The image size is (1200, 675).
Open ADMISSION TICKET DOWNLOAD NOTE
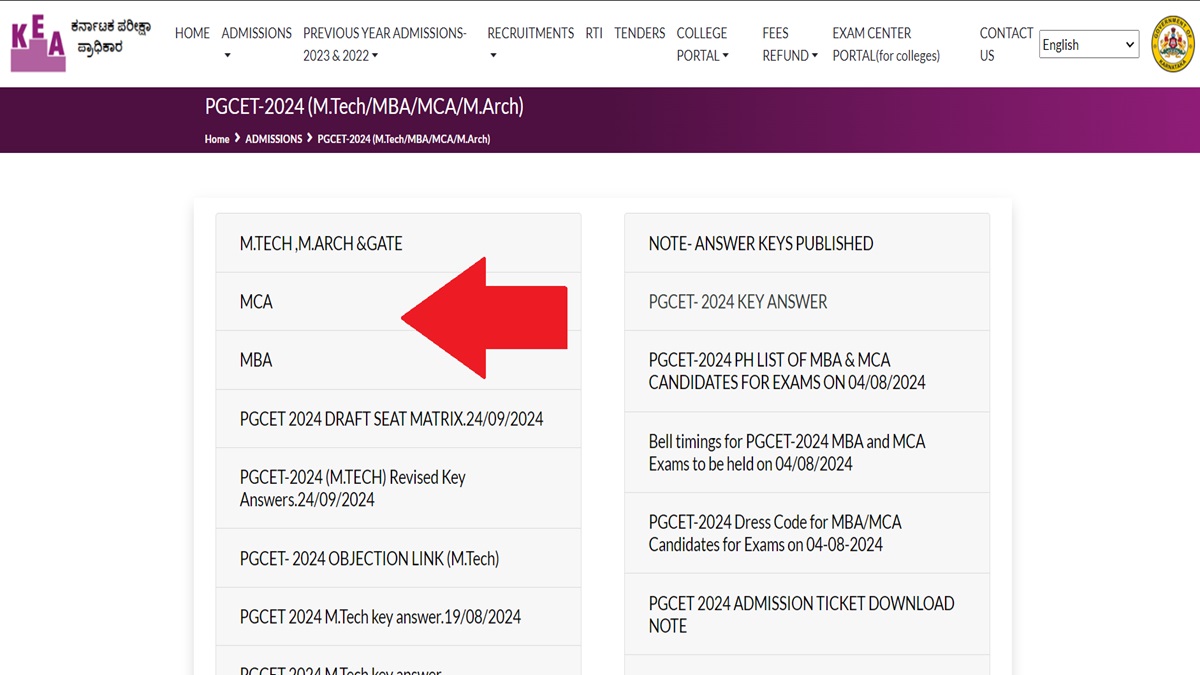[807, 614]
